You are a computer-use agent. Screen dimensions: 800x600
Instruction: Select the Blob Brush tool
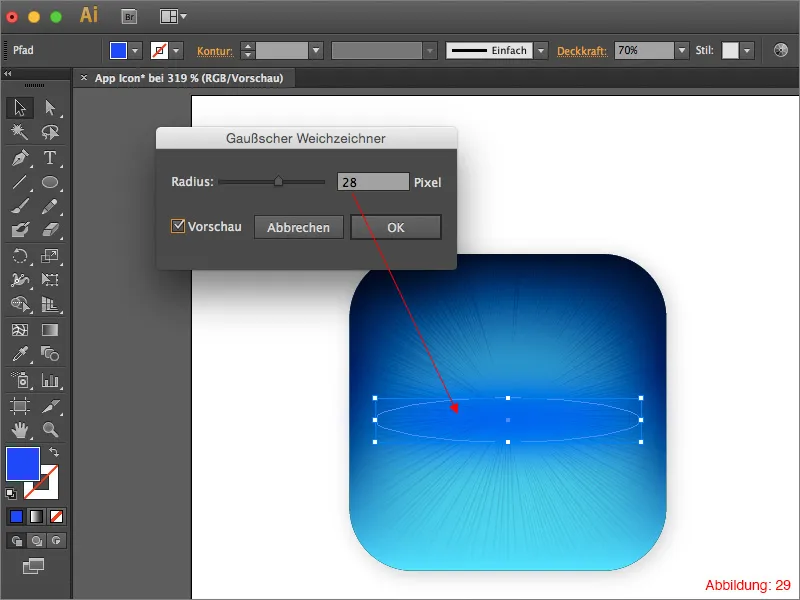[x=20, y=230]
